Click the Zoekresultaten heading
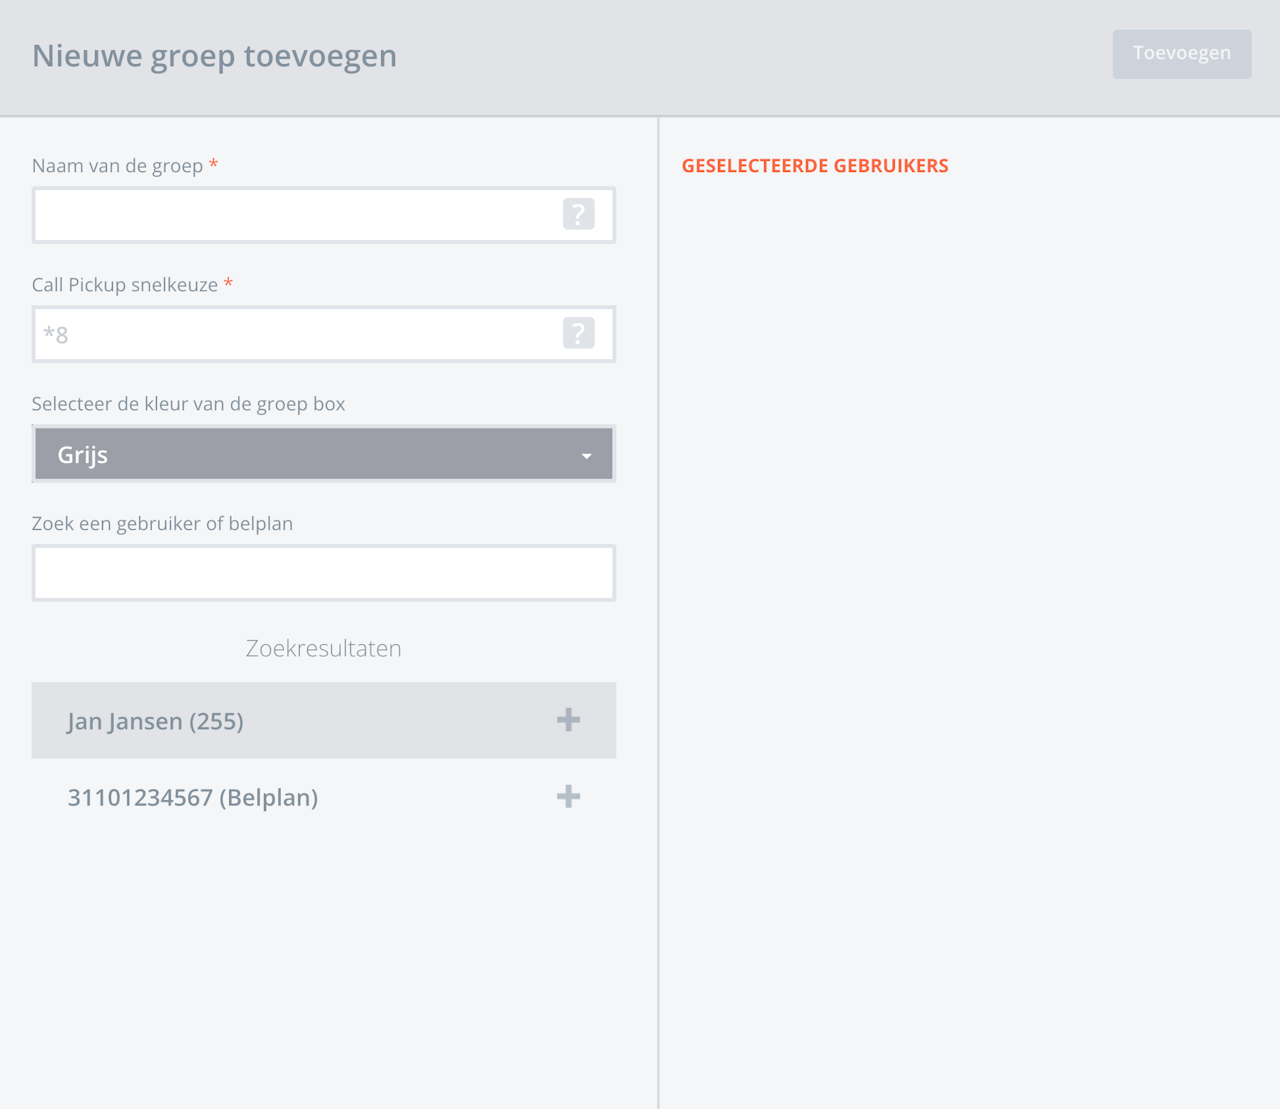1280x1109 pixels. point(323,648)
